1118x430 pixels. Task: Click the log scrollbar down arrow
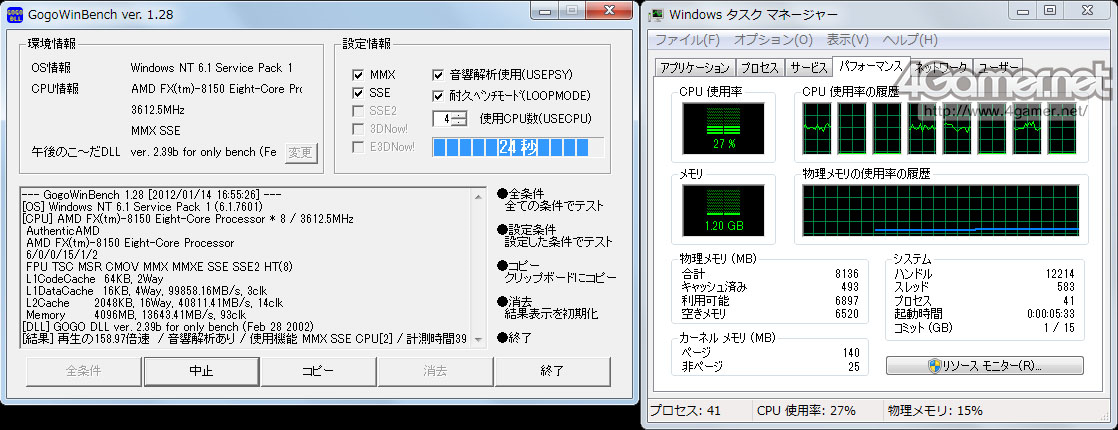point(478,339)
